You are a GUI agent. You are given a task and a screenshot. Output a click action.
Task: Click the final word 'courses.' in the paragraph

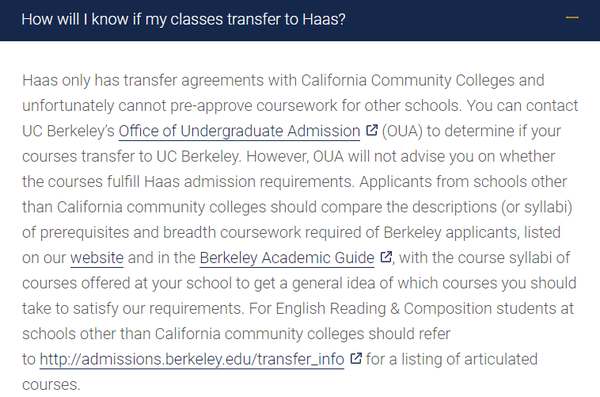51,385
